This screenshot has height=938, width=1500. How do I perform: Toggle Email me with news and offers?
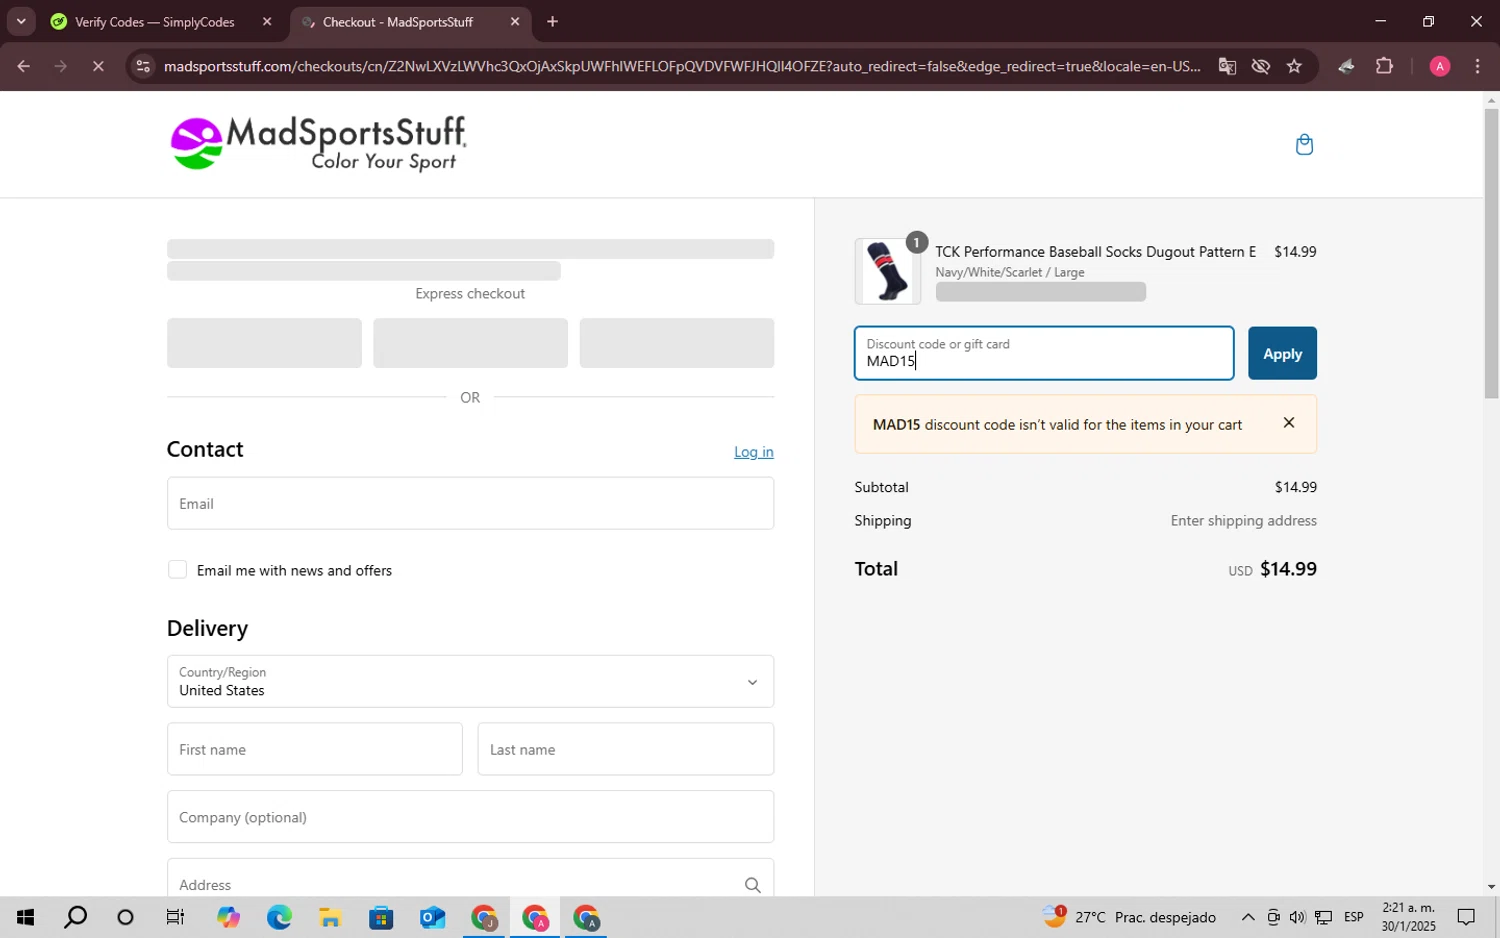(x=177, y=570)
